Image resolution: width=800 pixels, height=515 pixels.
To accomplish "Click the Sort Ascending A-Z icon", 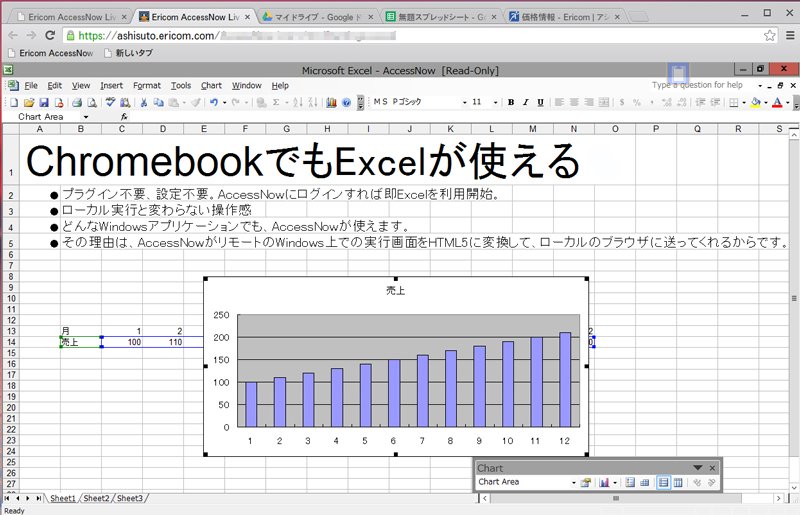I will click(298, 103).
